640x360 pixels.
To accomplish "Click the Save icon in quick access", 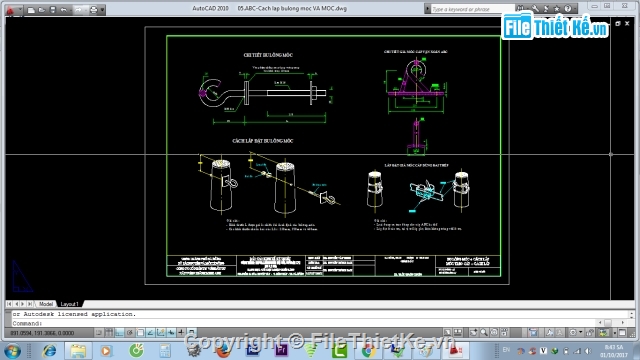I will [53, 10].
